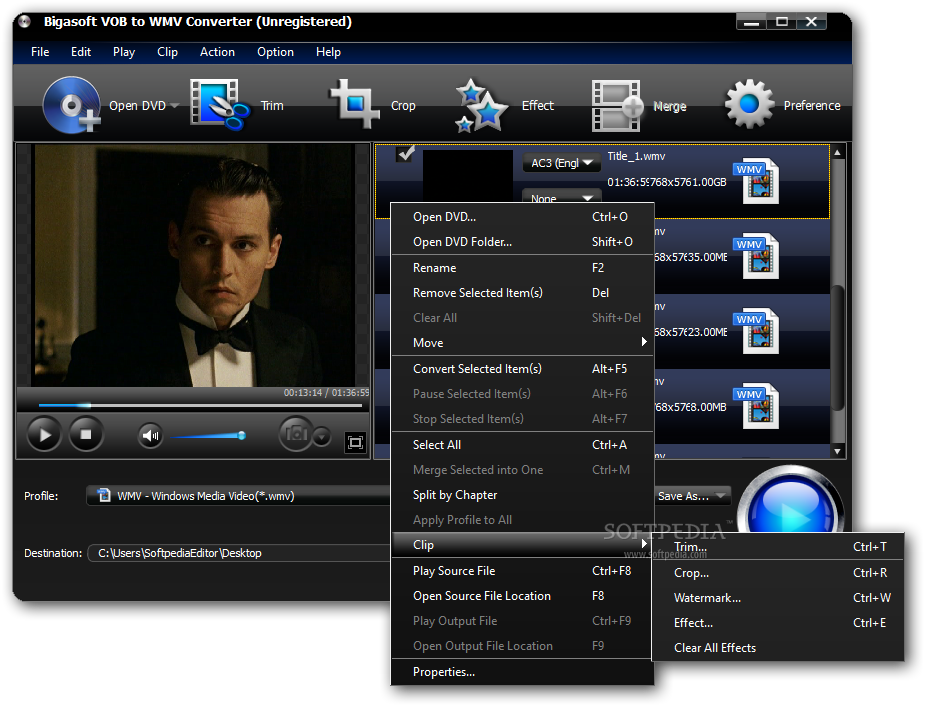Click the video preview frame
Screen dimensions: 925x706
193,265
